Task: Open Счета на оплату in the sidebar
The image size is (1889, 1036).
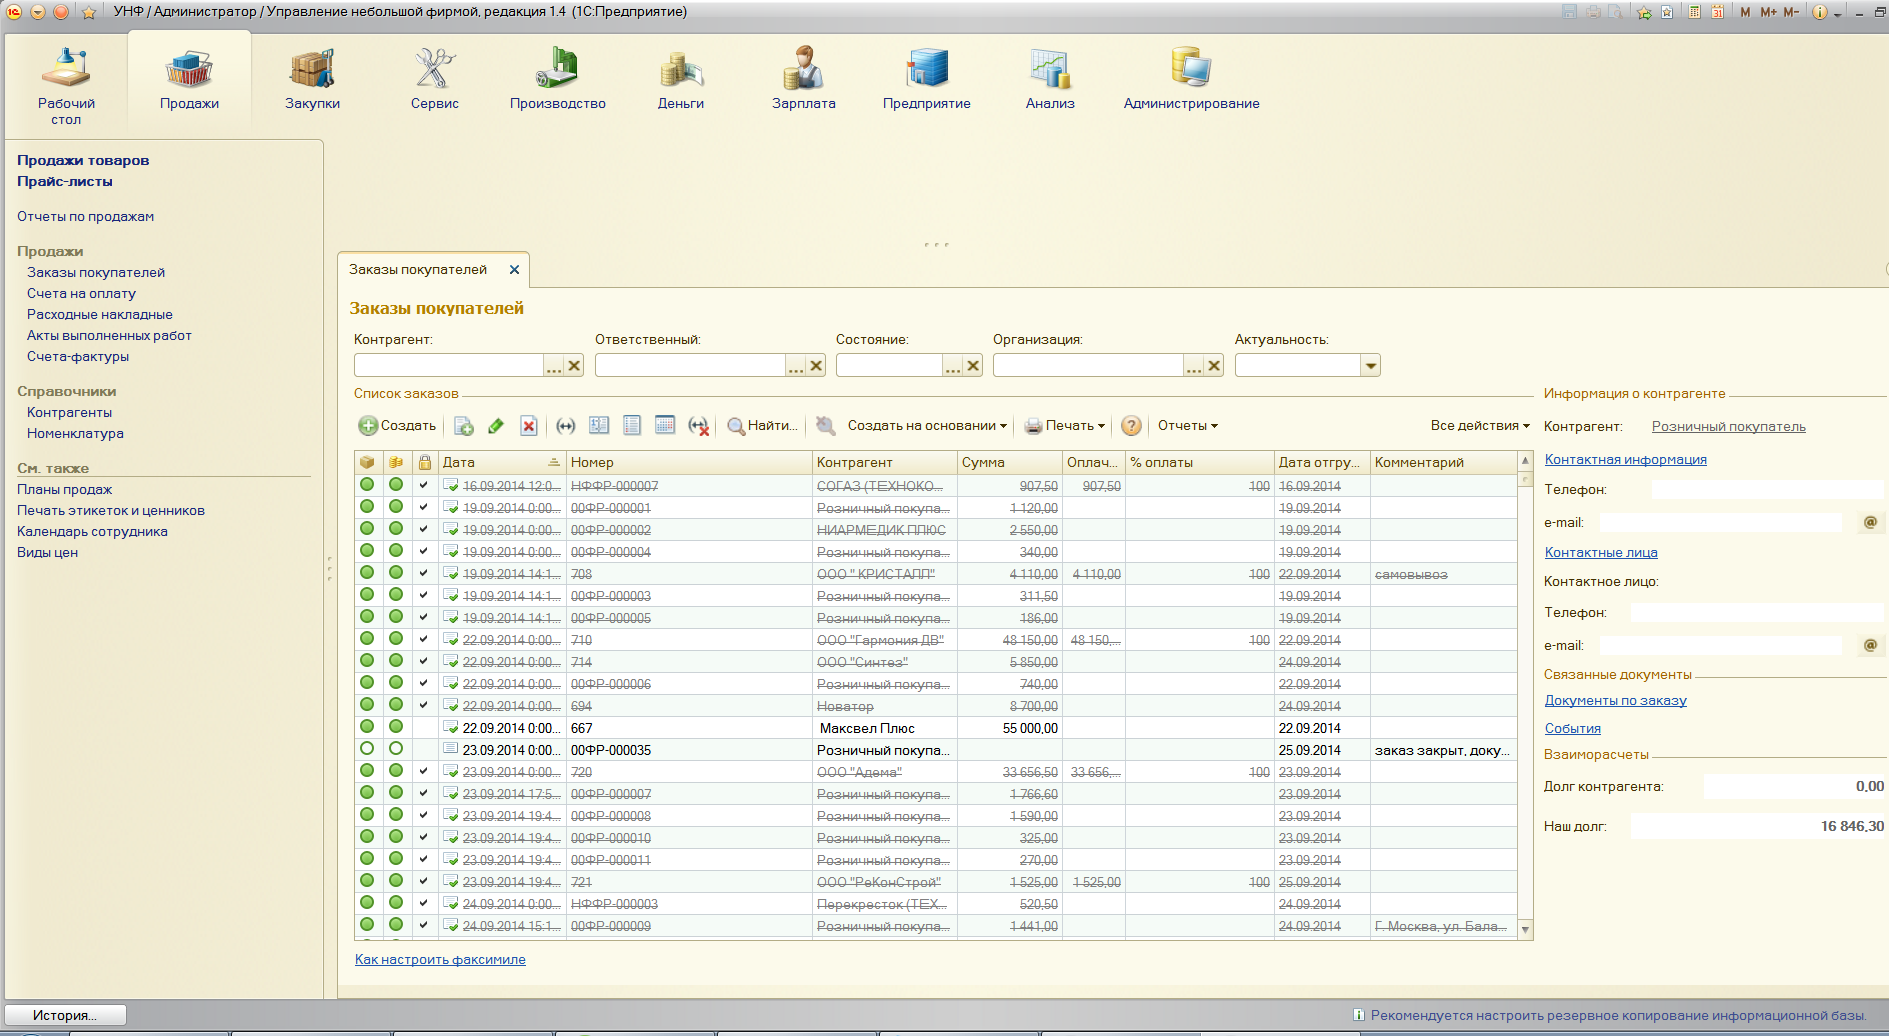Action: click(81, 294)
